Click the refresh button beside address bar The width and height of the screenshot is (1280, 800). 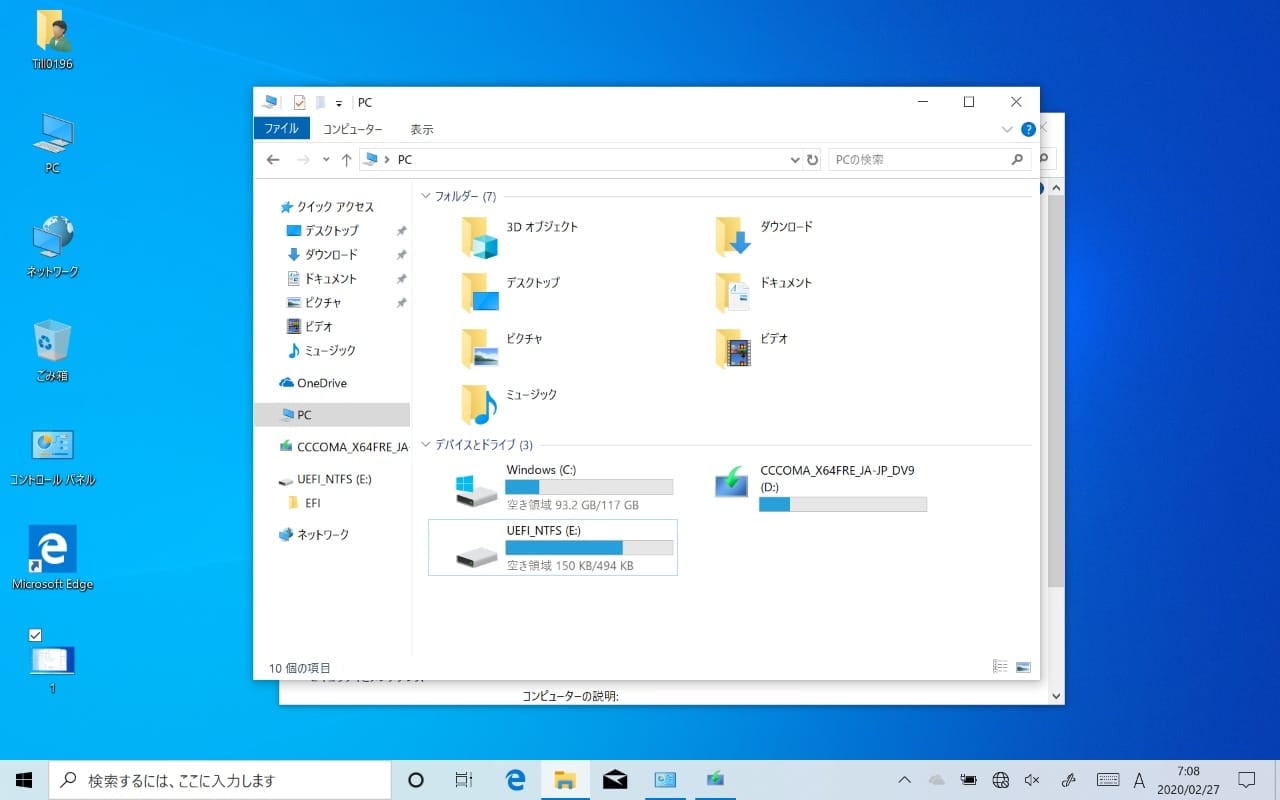click(812, 160)
